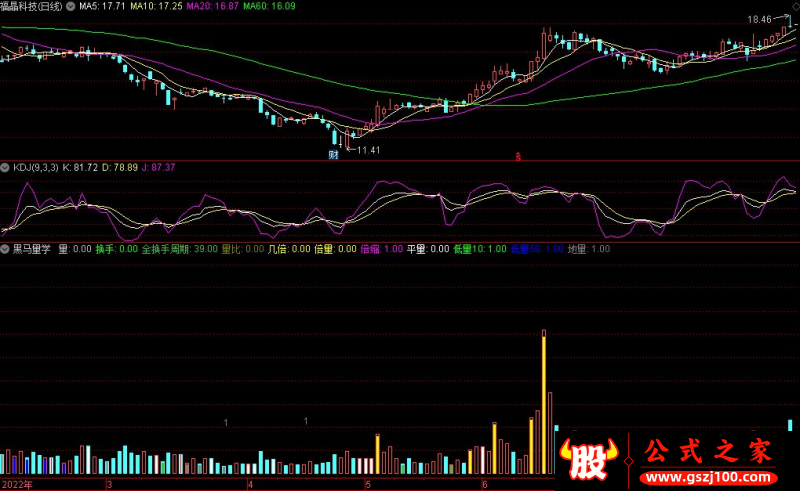Open the 黑马量学 indicator dropdown arrow
The height and width of the screenshot is (491, 800).
pyautogui.click(x=5, y=249)
